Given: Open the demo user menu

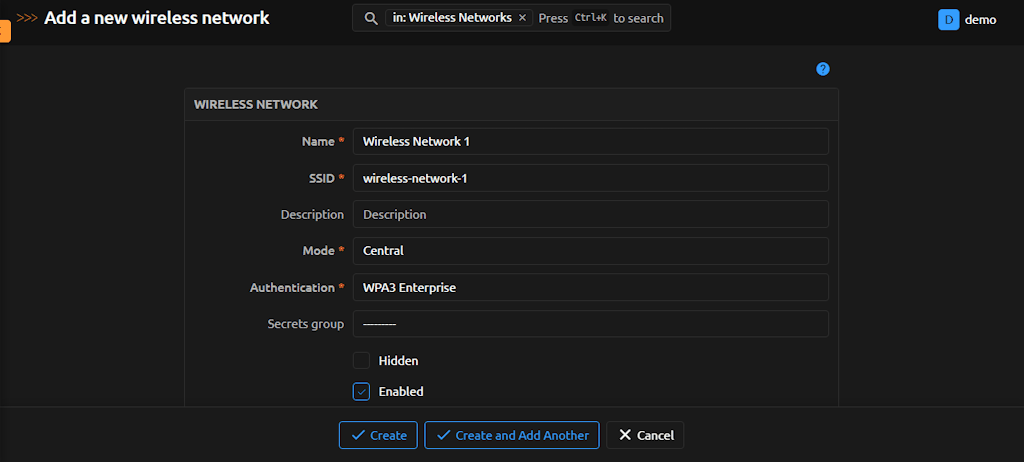Looking at the screenshot, I should (x=979, y=19).
